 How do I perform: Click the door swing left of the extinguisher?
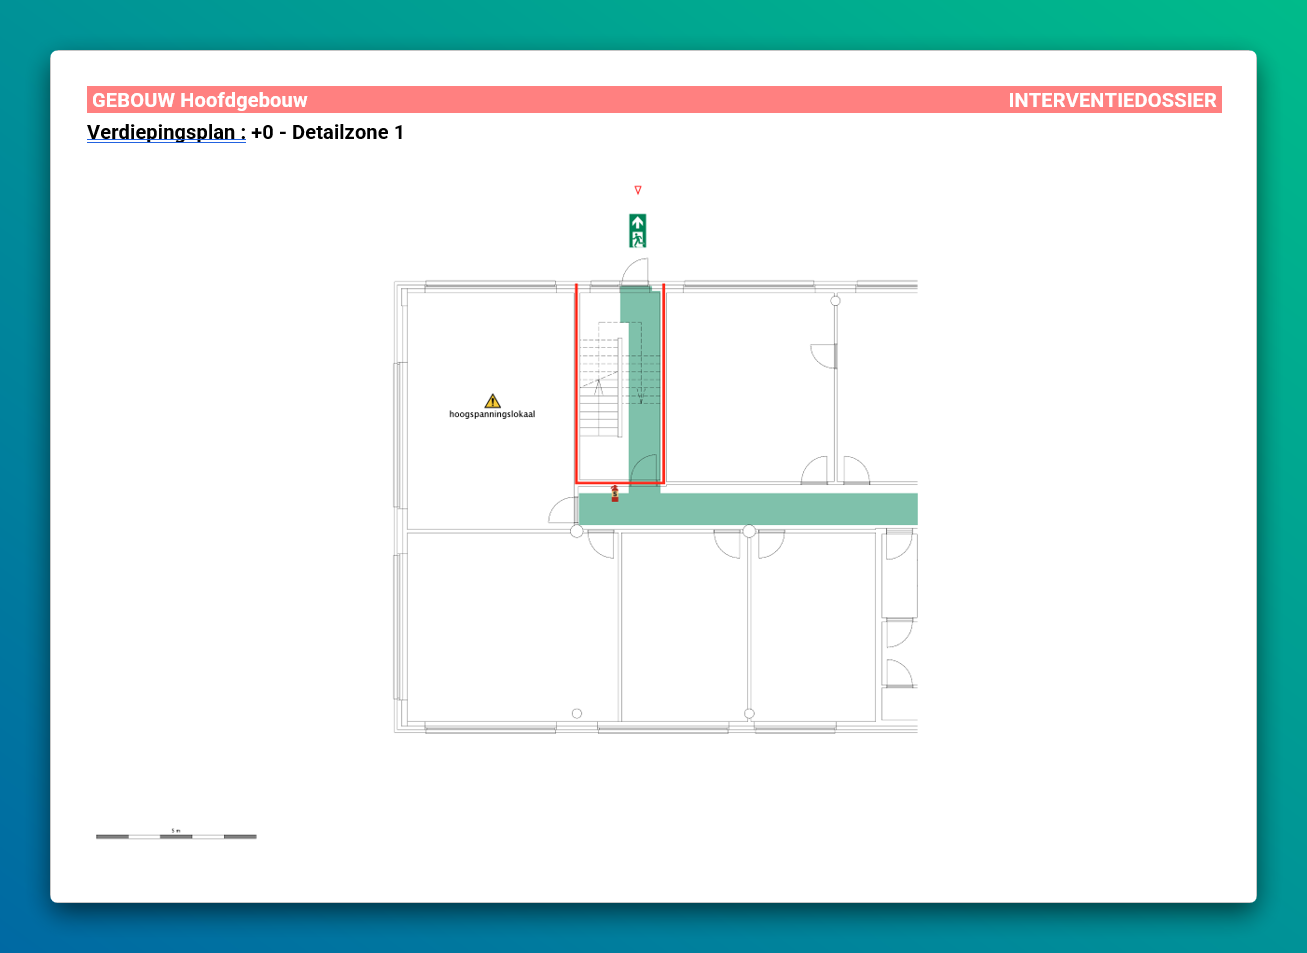click(563, 511)
